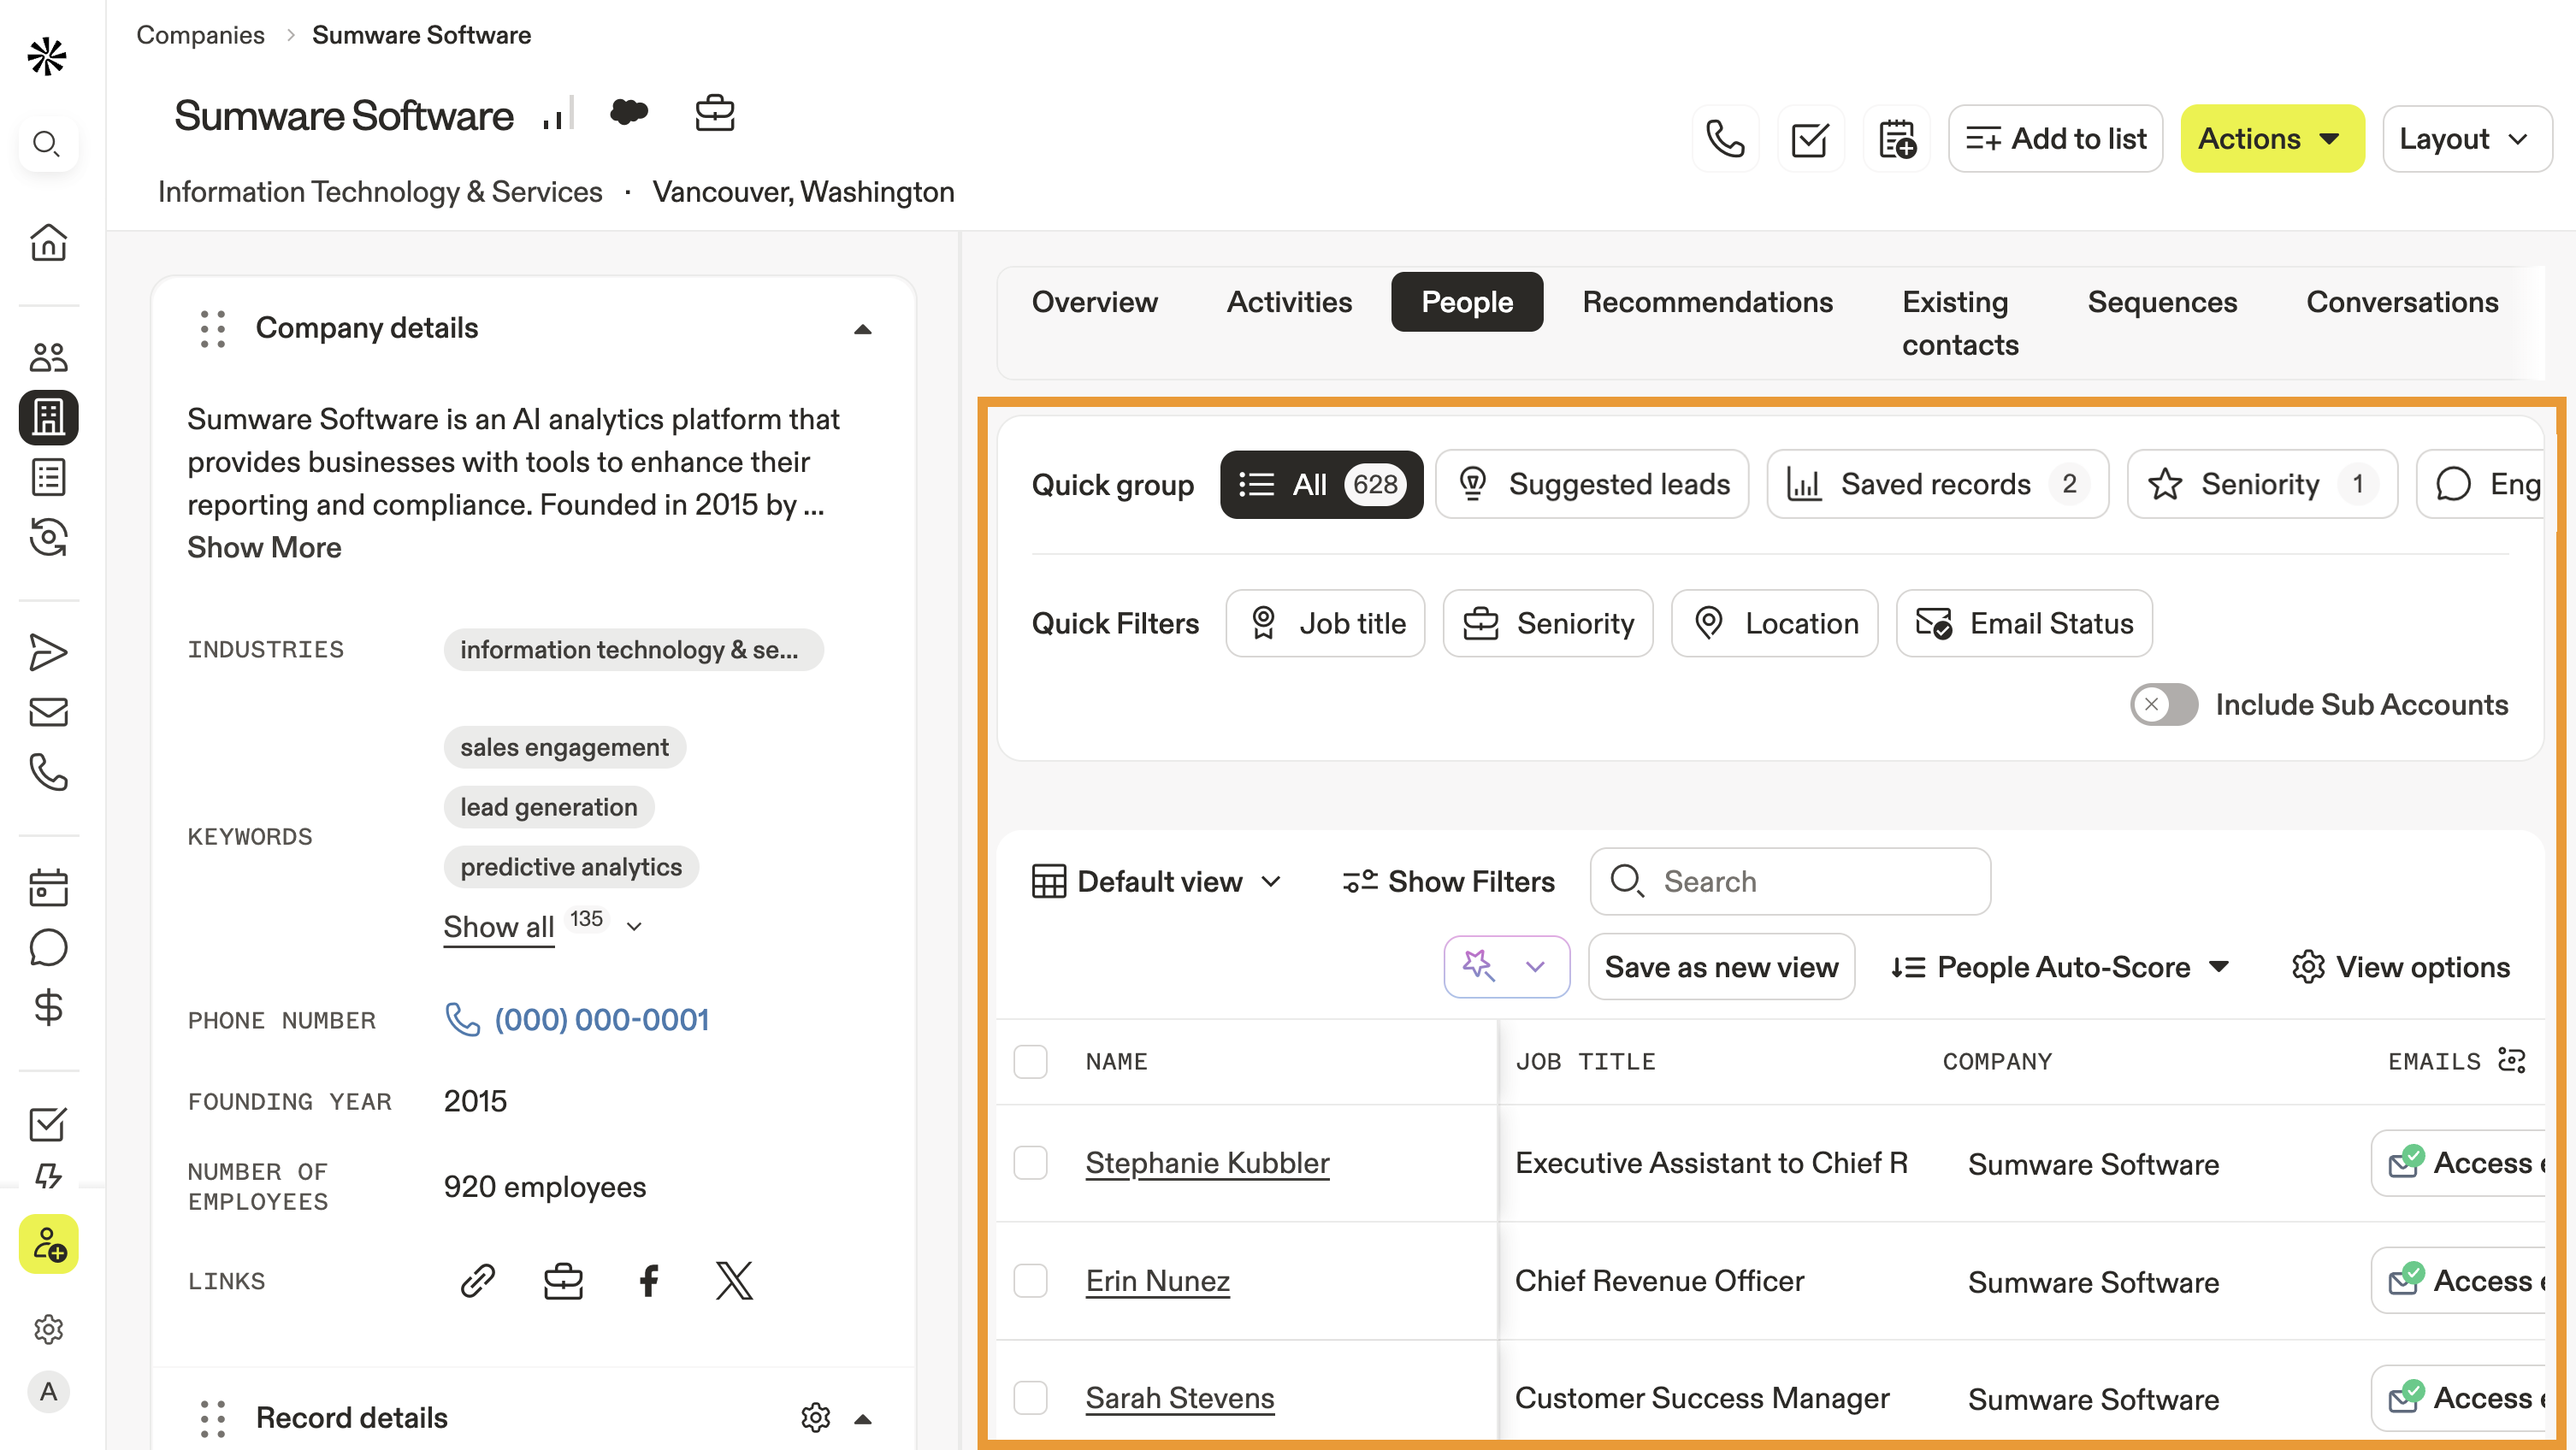
Task: Open the Facebook link icon
Action: click(649, 1280)
